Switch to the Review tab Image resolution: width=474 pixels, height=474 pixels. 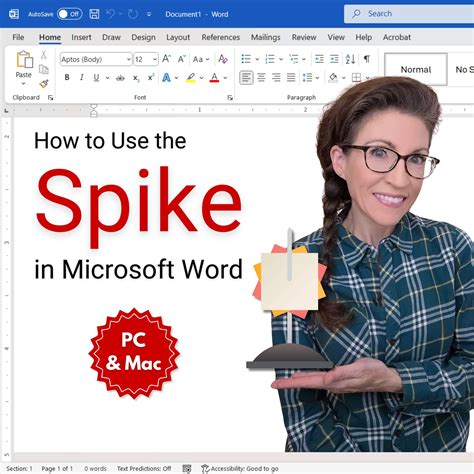tap(304, 37)
